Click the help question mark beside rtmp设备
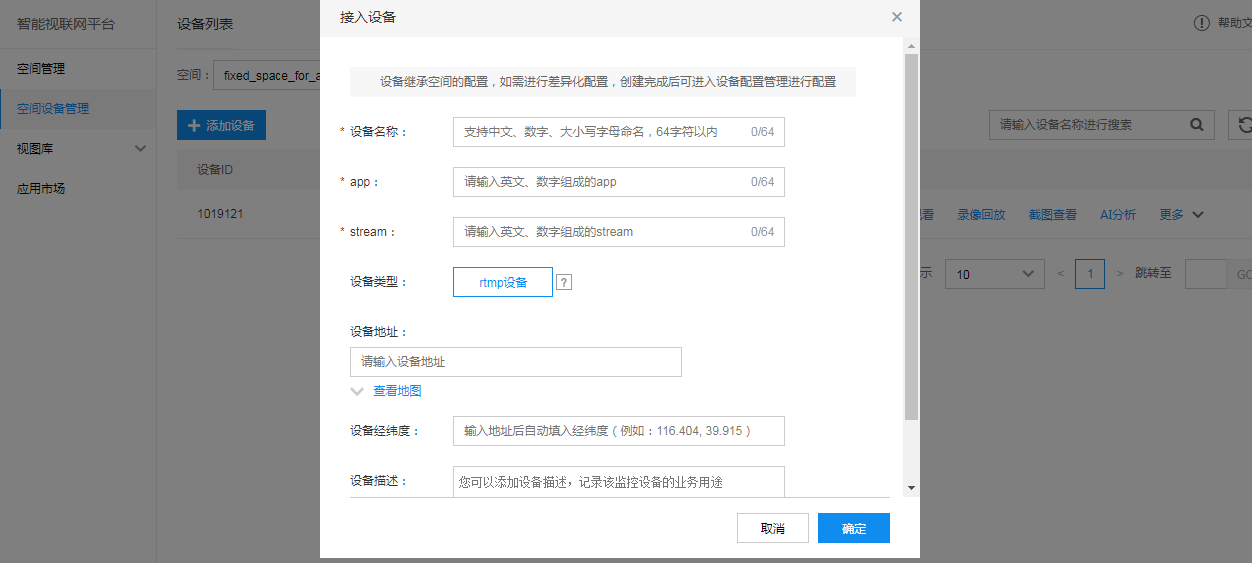This screenshot has height=563, width=1252. (x=564, y=283)
